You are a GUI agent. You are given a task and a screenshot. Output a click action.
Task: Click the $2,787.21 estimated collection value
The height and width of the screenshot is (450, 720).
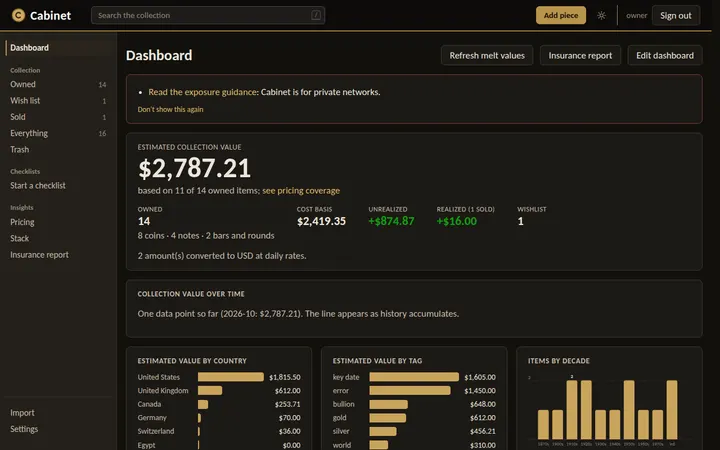pyautogui.click(x=194, y=168)
